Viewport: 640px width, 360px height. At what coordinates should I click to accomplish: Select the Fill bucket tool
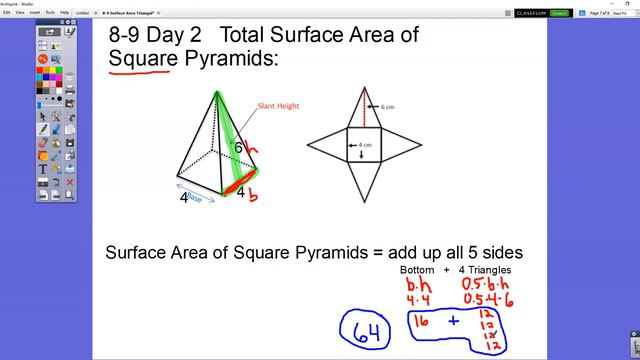coord(56,143)
